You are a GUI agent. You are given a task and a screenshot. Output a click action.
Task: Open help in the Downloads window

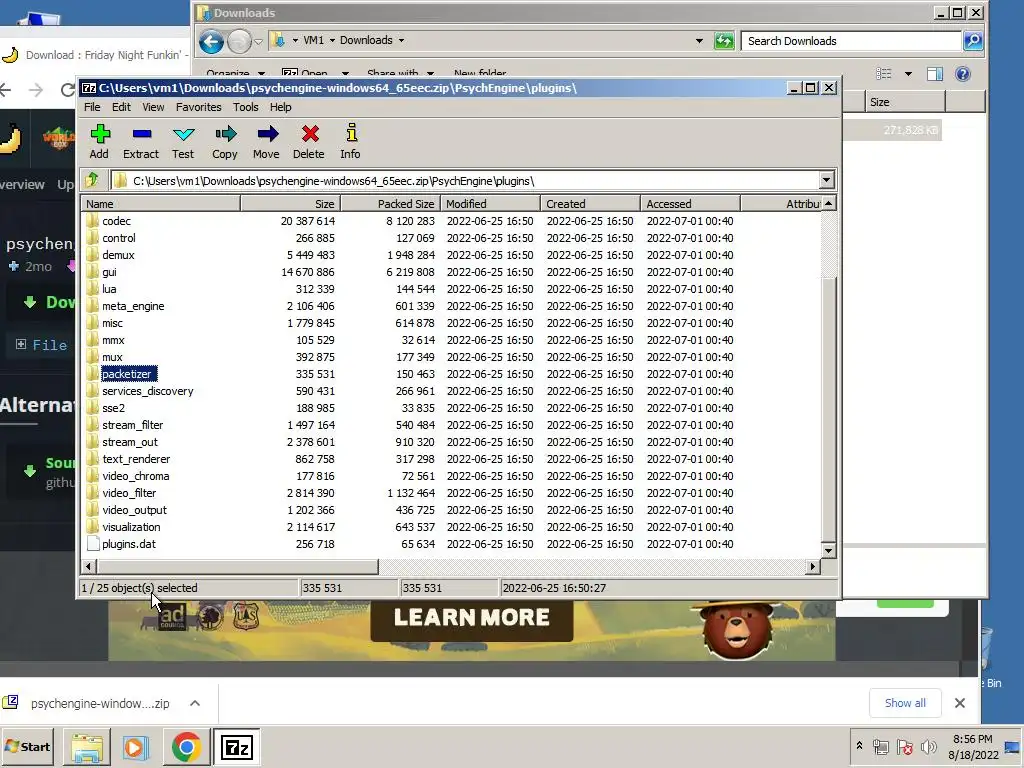click(963, 74)
